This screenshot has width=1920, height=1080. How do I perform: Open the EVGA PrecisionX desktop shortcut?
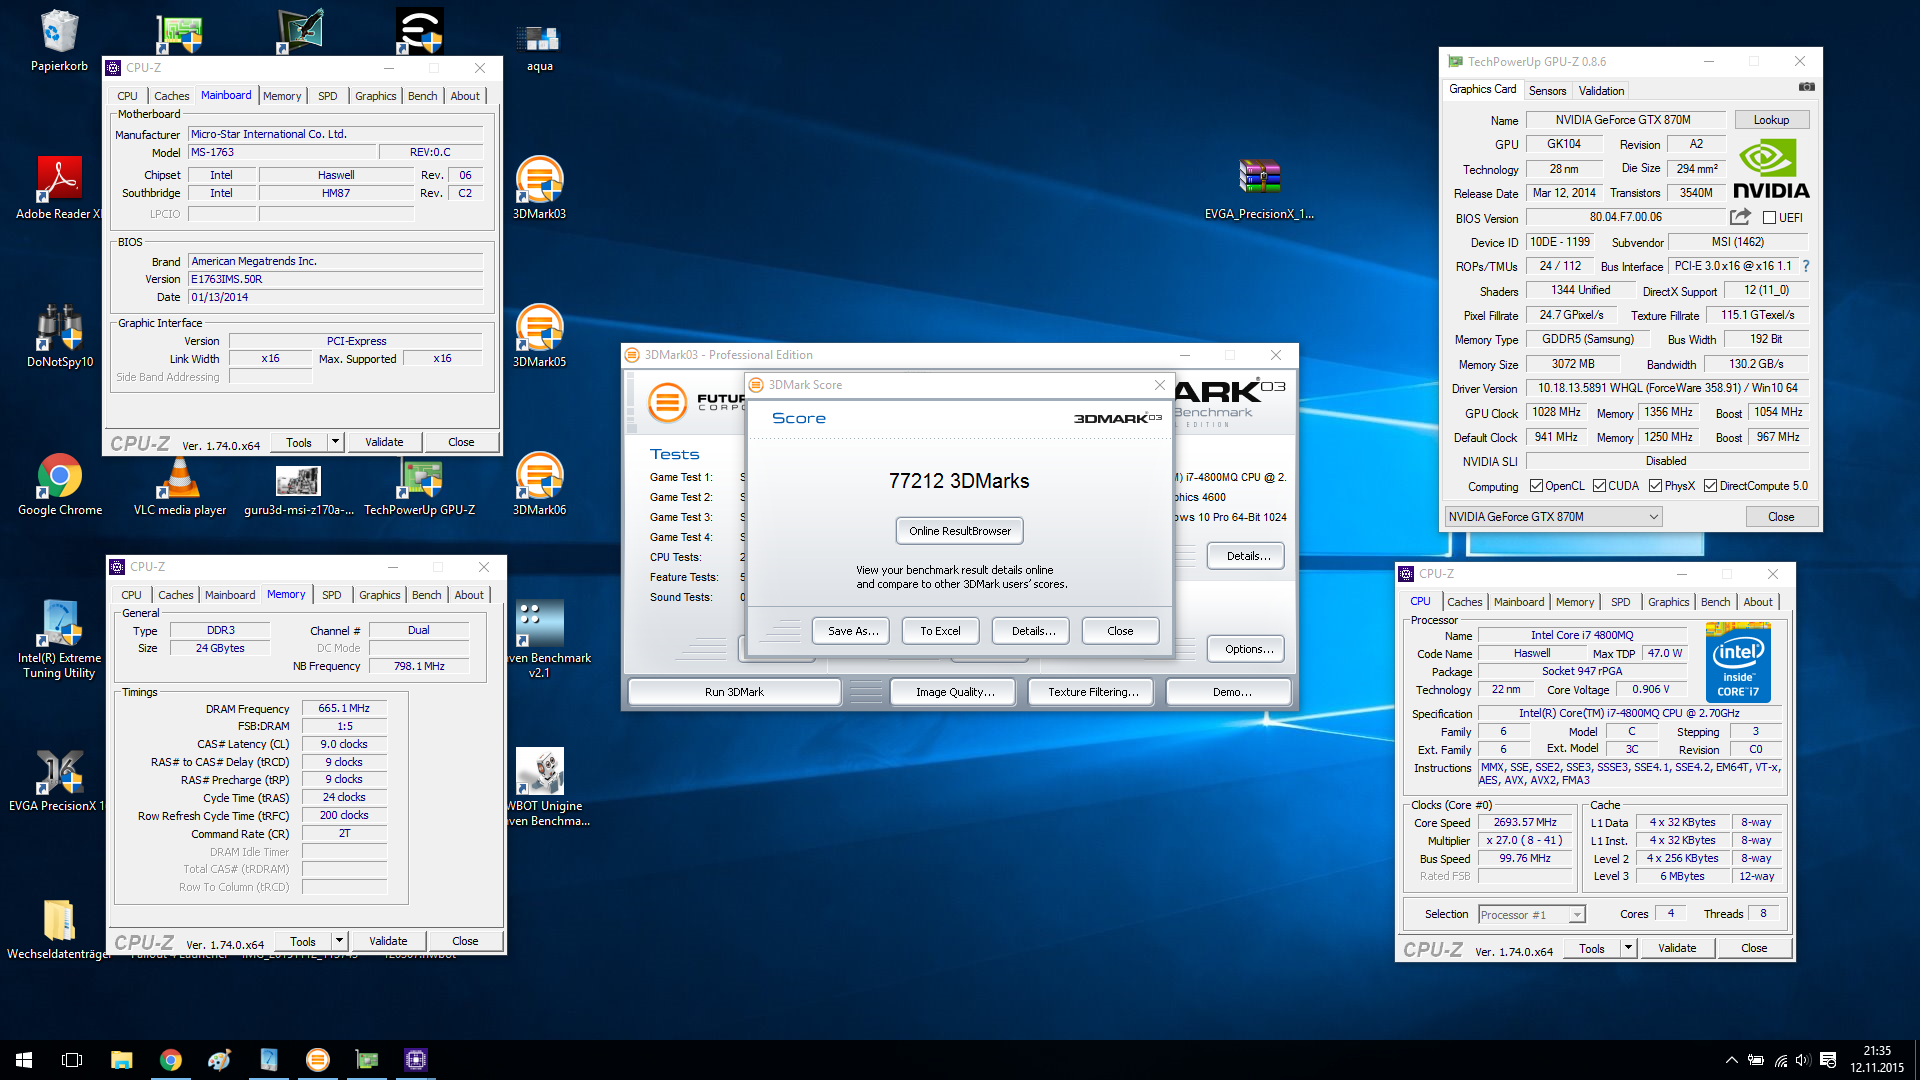59,781
